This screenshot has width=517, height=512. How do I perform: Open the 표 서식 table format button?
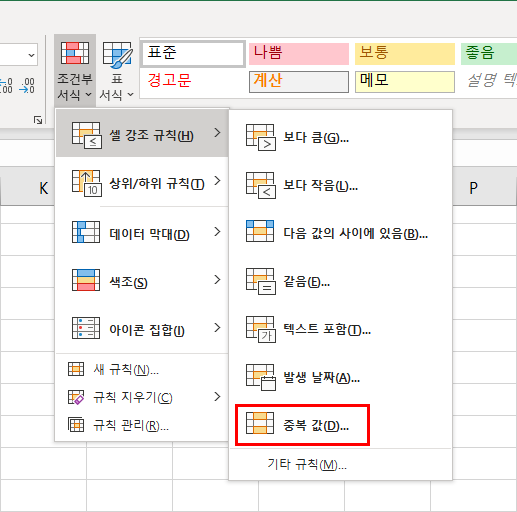tap(117, 71)
